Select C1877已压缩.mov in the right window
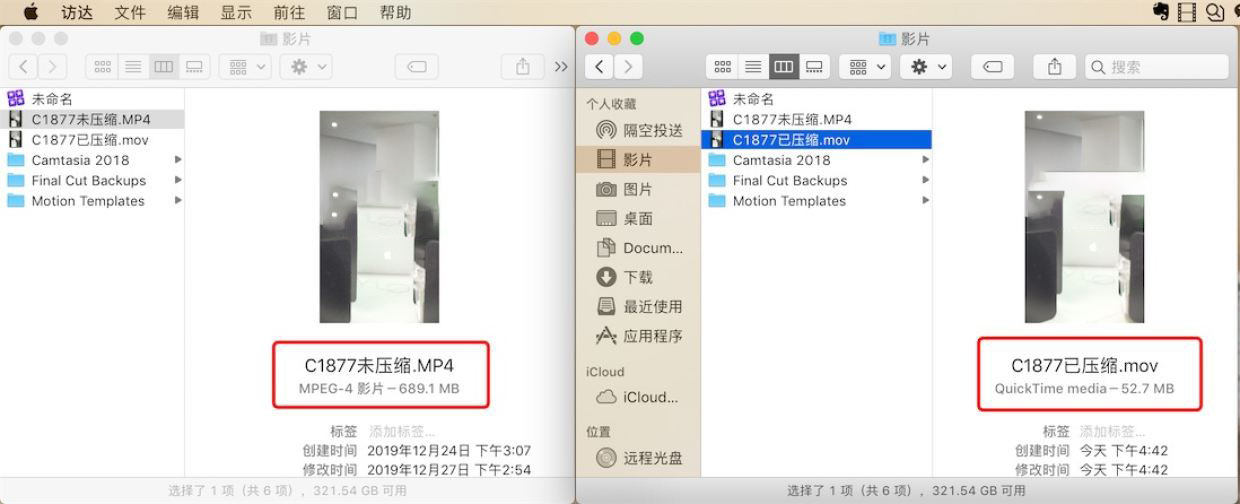Viewport: 1240px width, 504px height. [x=817, y=140]
